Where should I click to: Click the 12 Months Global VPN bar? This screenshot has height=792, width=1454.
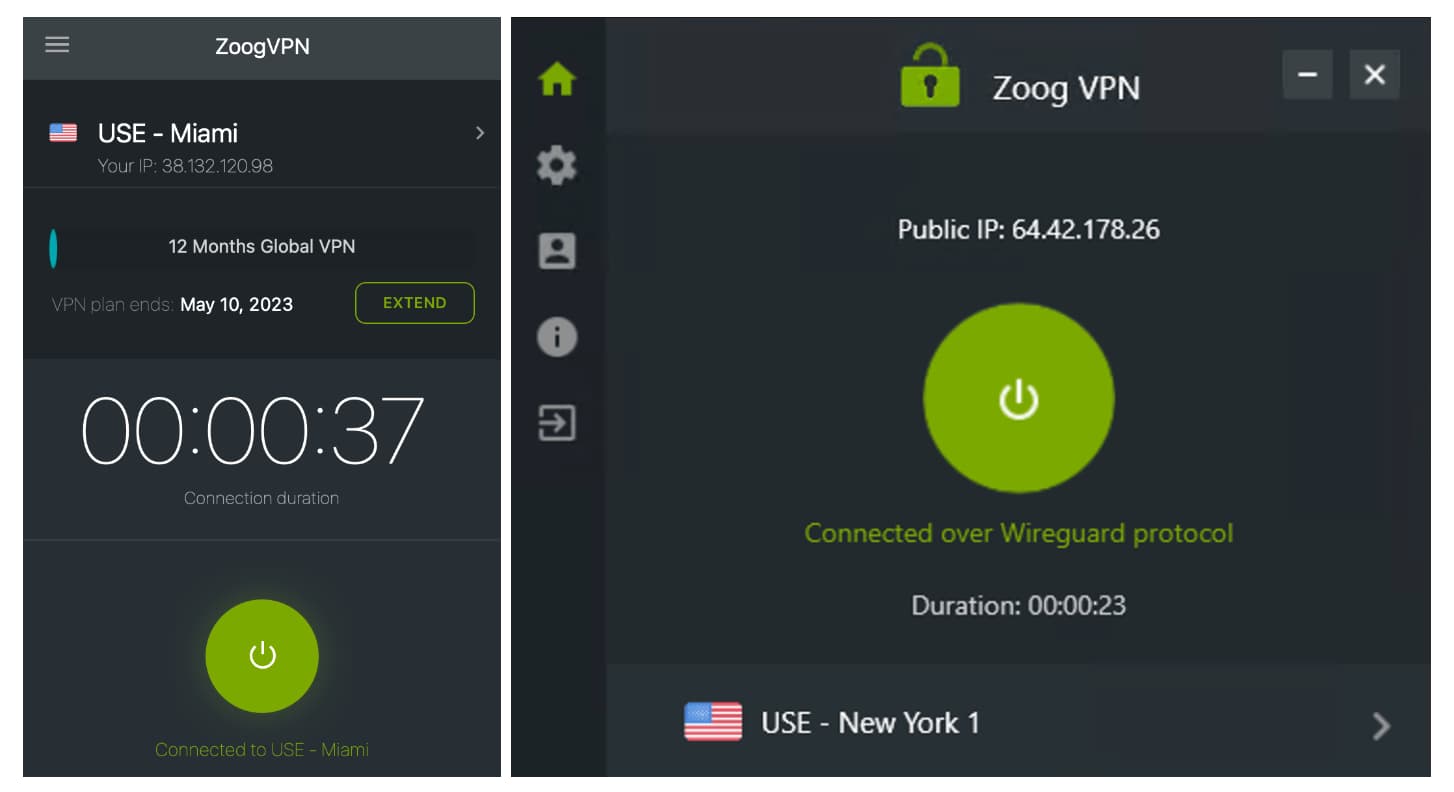(x=262, y=247)
